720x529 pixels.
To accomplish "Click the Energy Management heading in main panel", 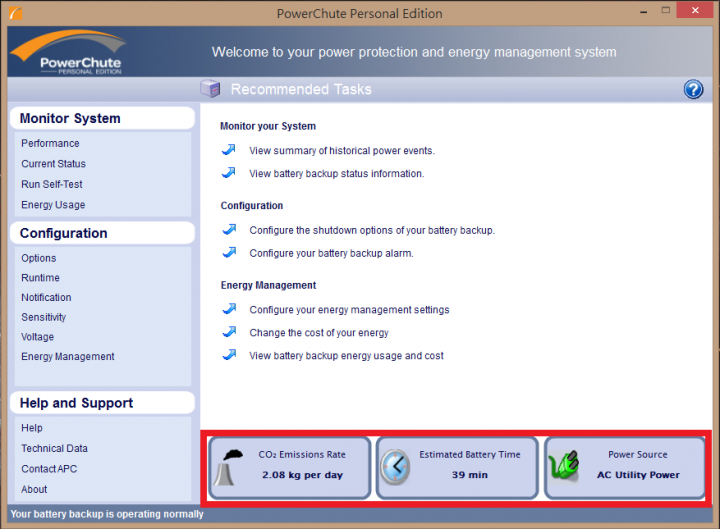I will (x=268, y=285).
